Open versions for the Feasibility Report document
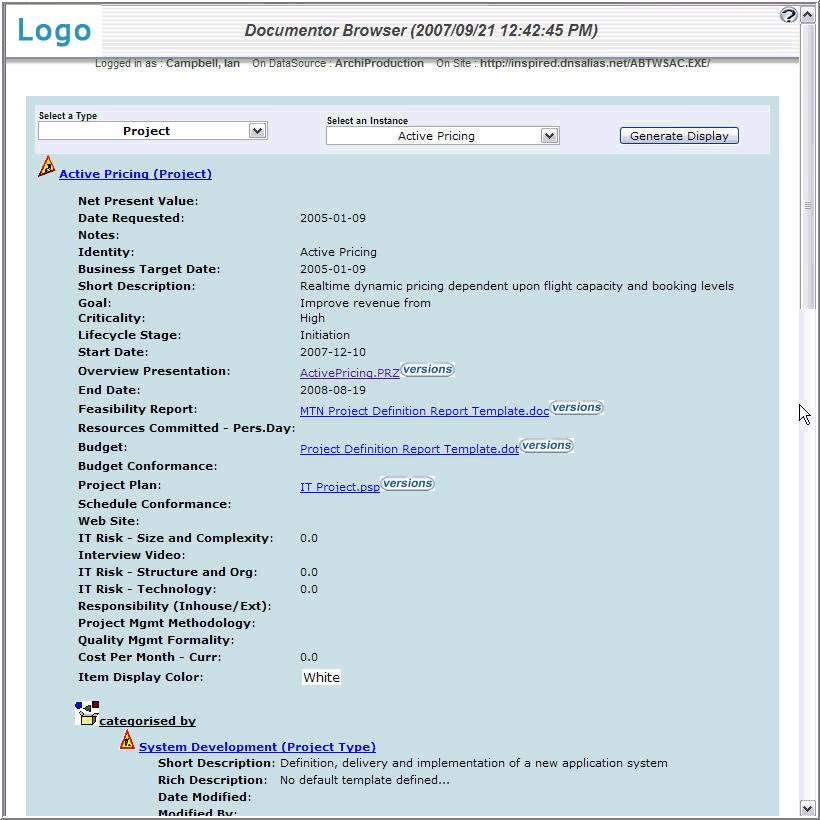 (x=576, y=407)
